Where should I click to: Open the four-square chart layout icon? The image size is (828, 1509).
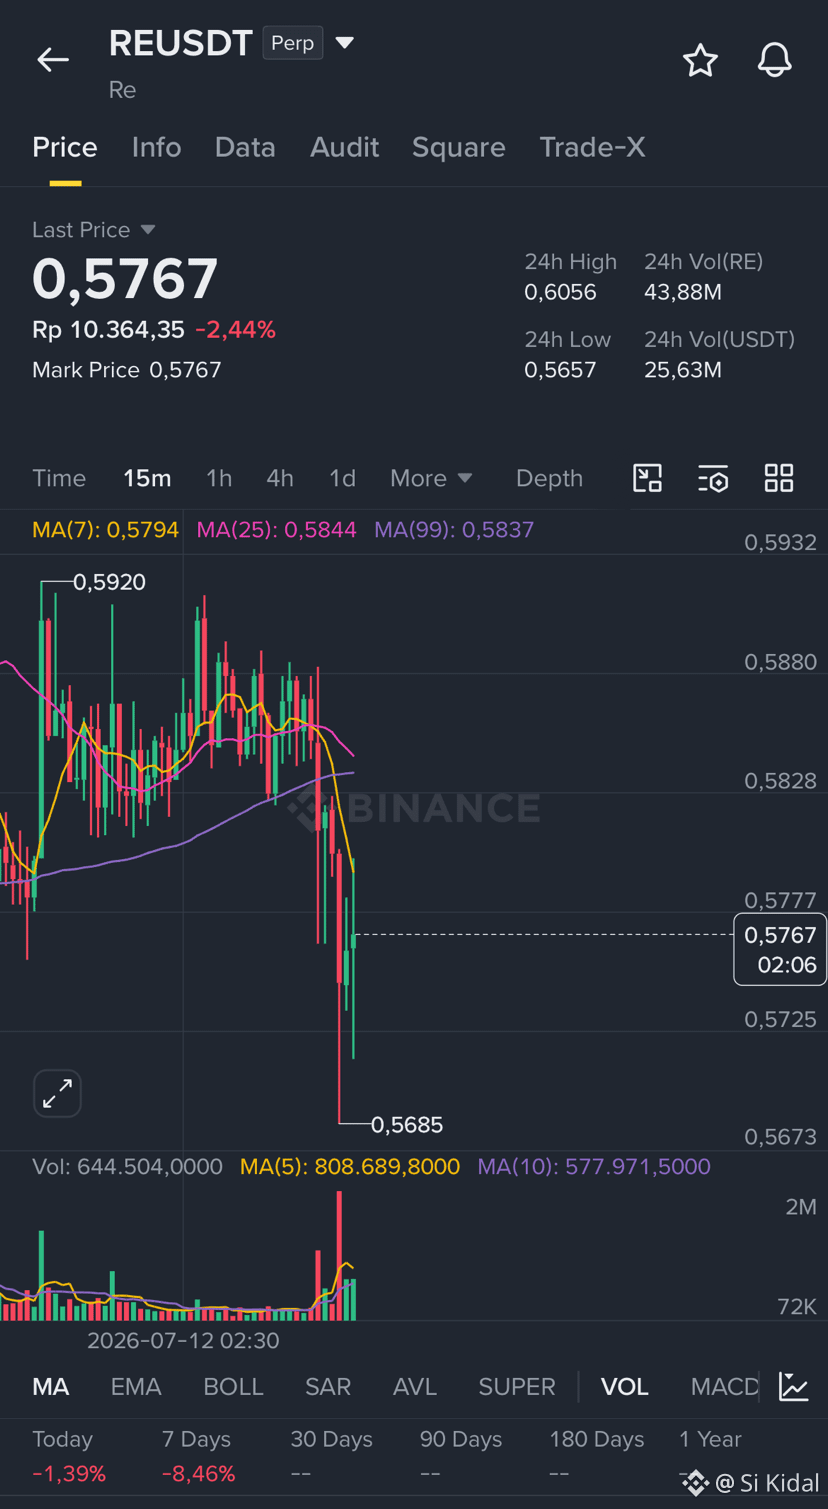779,478
